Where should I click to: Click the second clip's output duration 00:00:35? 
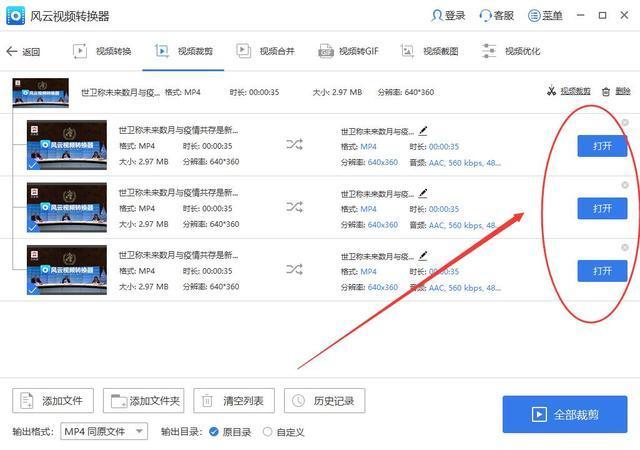(x=444, y=209)
